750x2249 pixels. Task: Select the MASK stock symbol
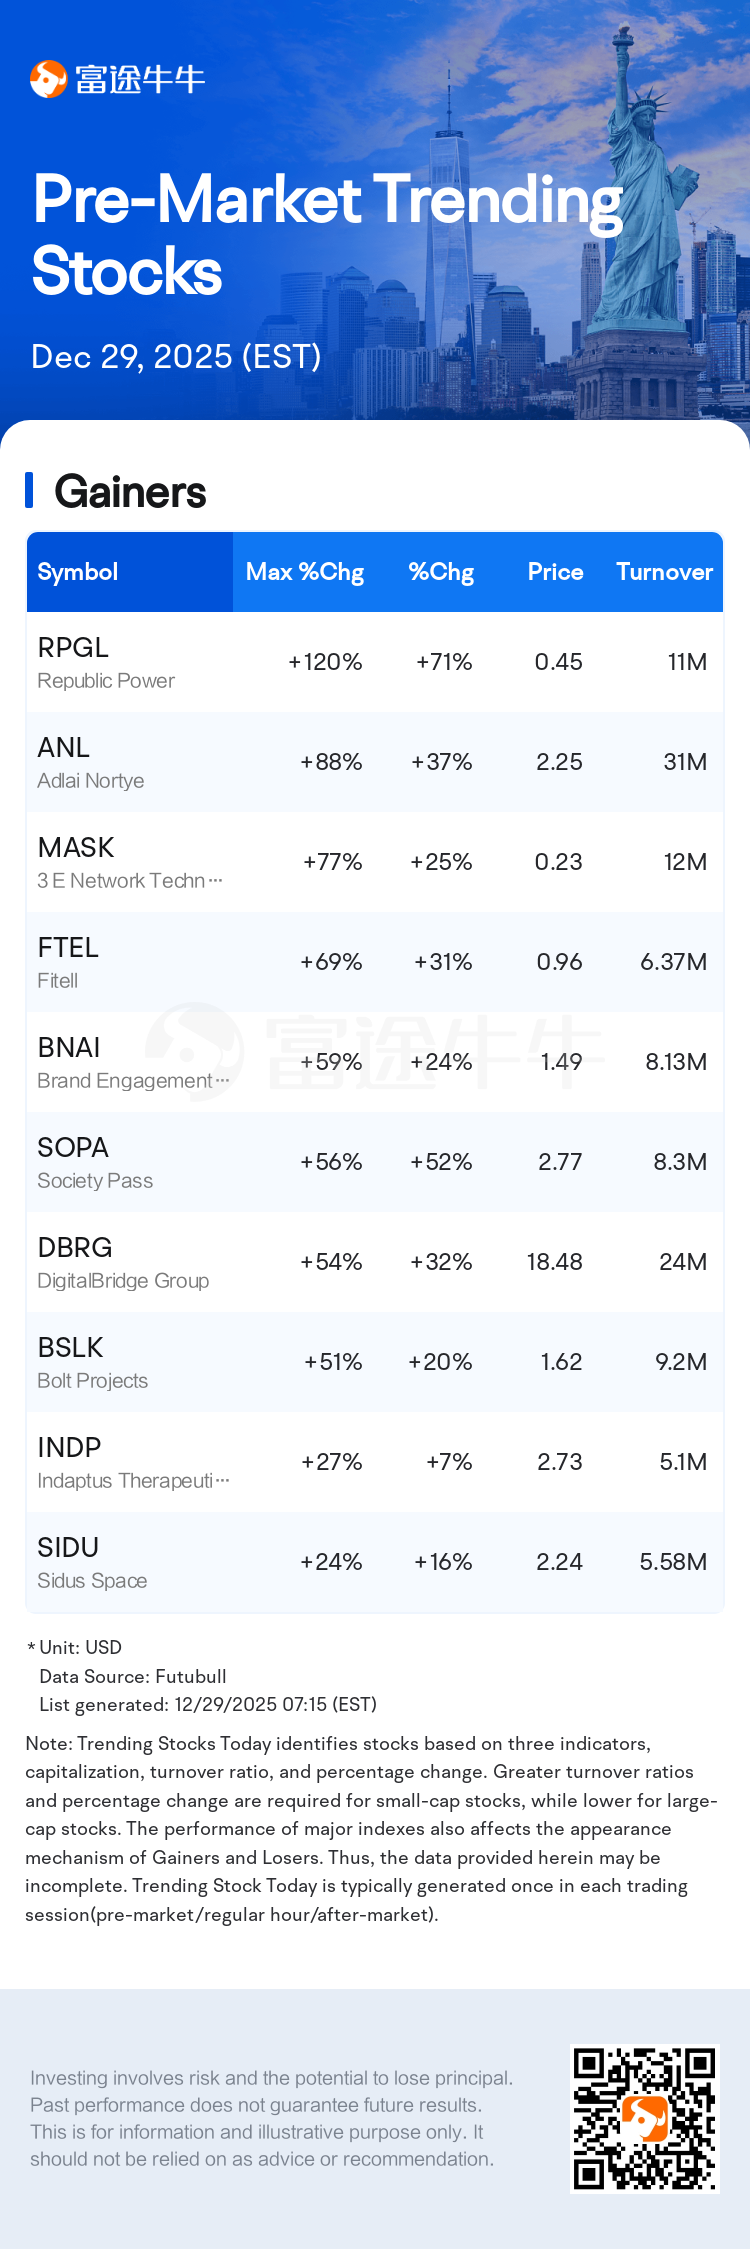tap(76, 848)
